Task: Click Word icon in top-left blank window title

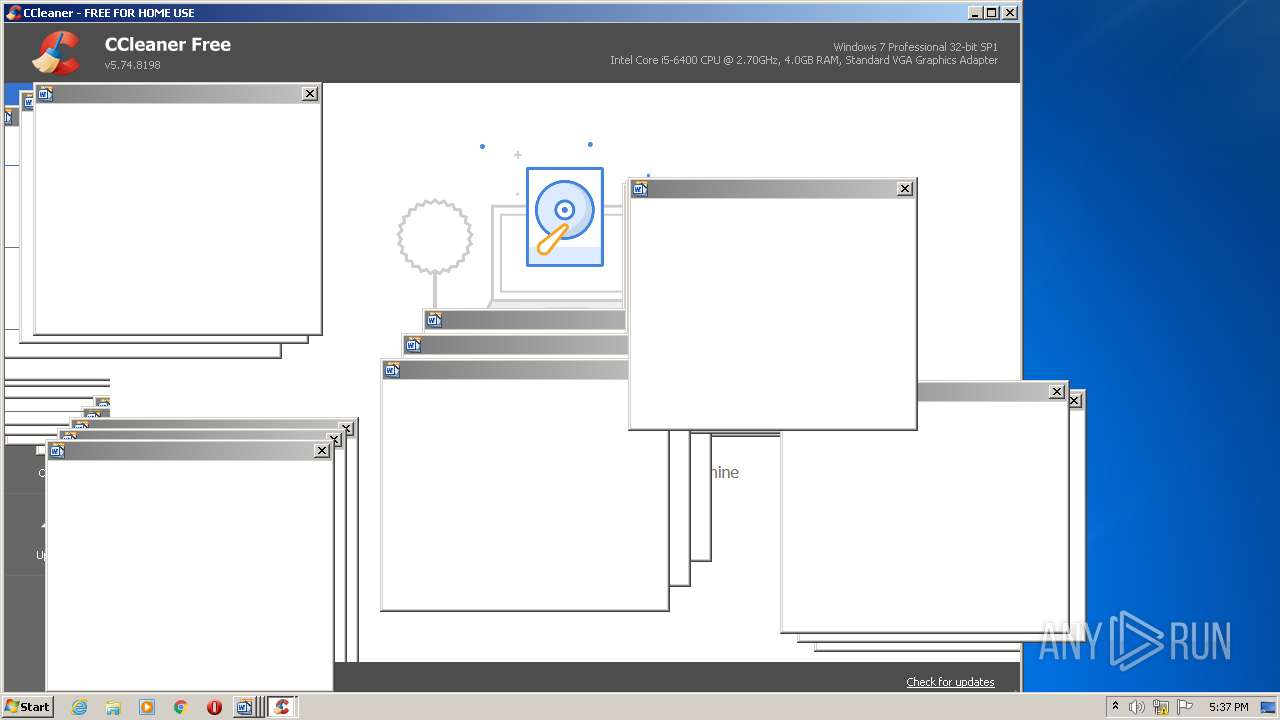Action: [44, 94]
